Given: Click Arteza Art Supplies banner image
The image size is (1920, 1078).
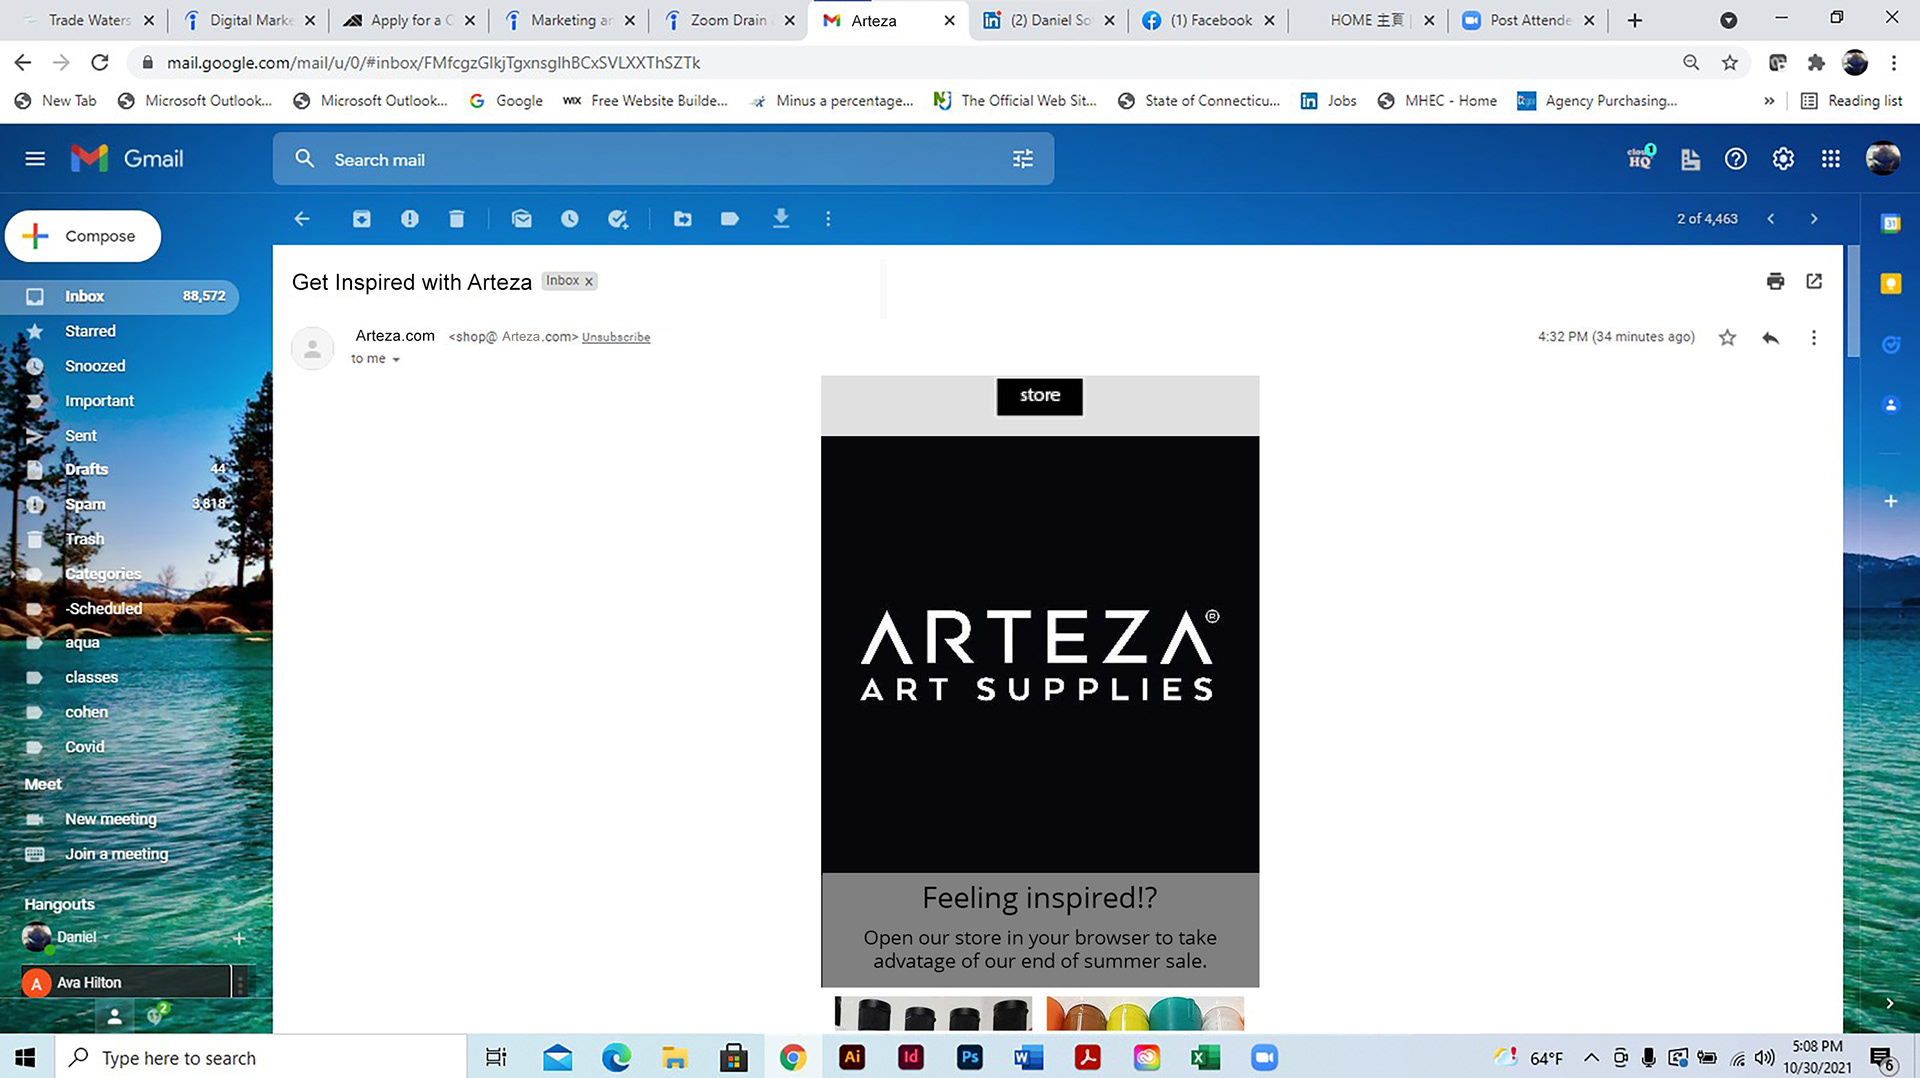Looking at the screenshot, I should pos(1040,654).
